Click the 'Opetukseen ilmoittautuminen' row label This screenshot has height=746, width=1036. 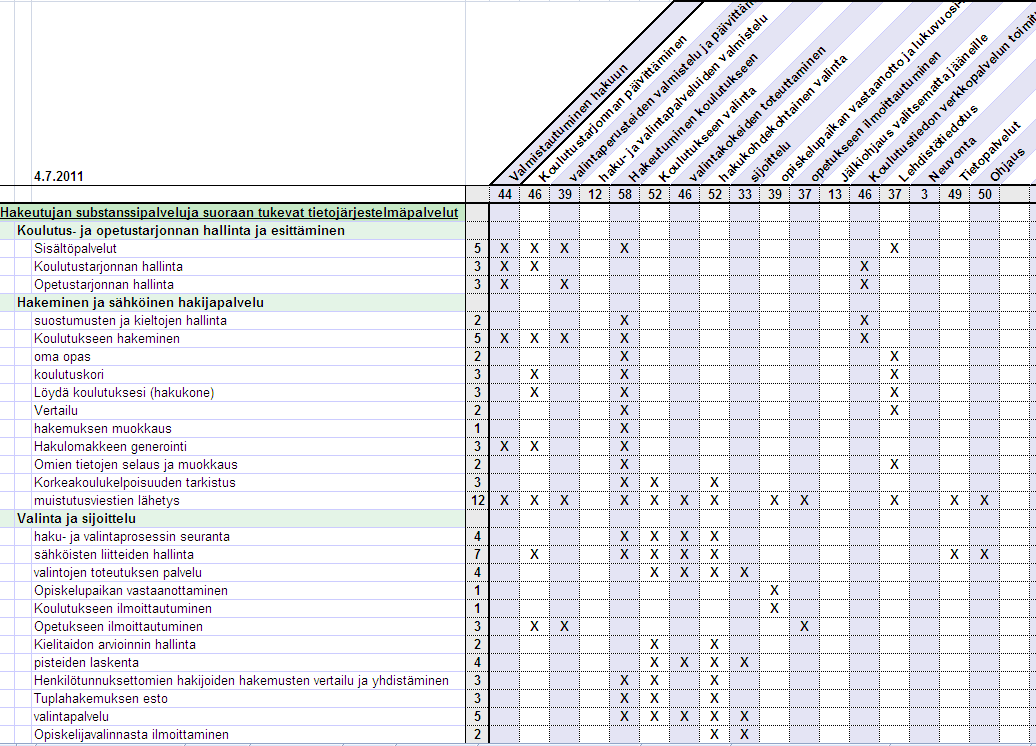[x=118, y=626]
